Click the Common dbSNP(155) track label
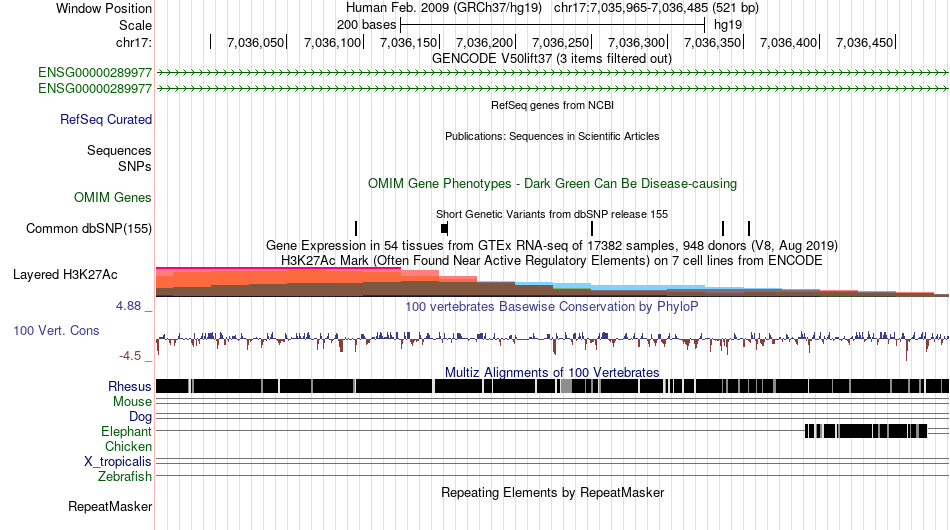 (89, 228)
